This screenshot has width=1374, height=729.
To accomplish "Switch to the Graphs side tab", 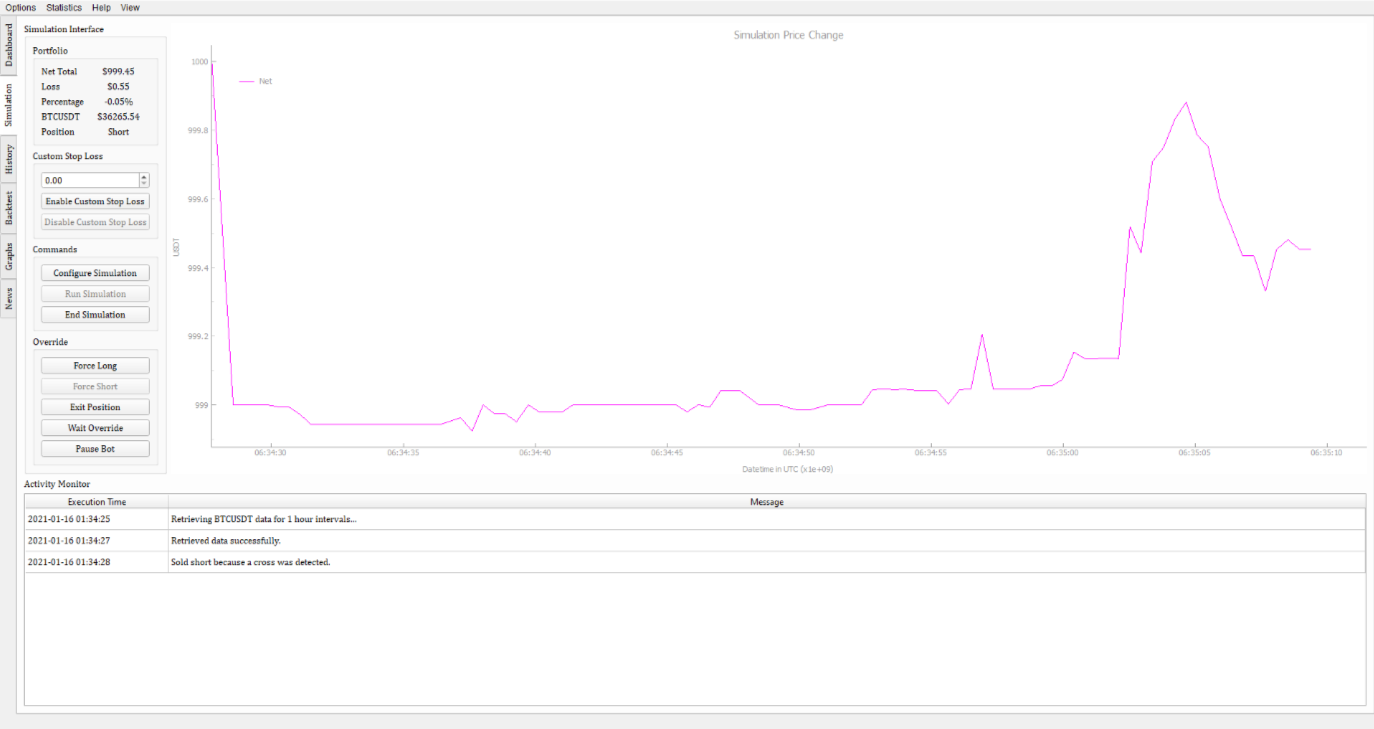I will coord(9,256).
